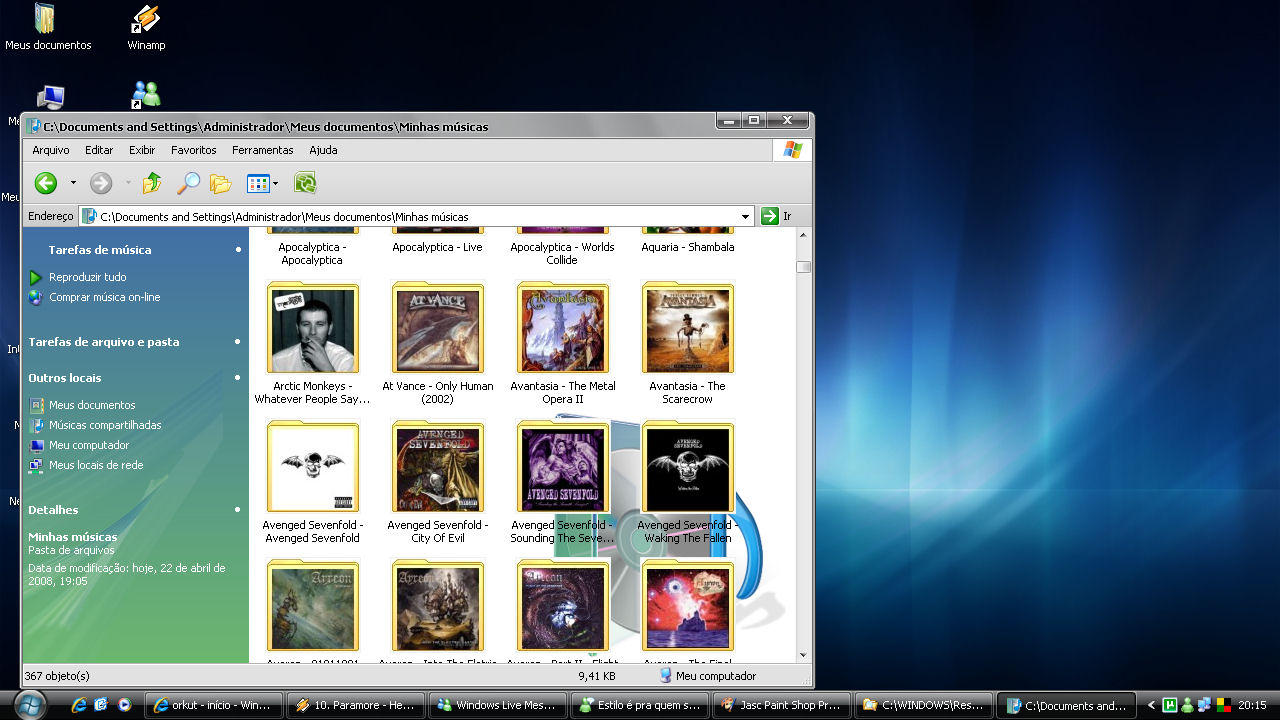Viewport: 1280px width, 720px height.
Task: Click the Apocalyptica - Apocalyptica folder label
Action: coord(312,253)
